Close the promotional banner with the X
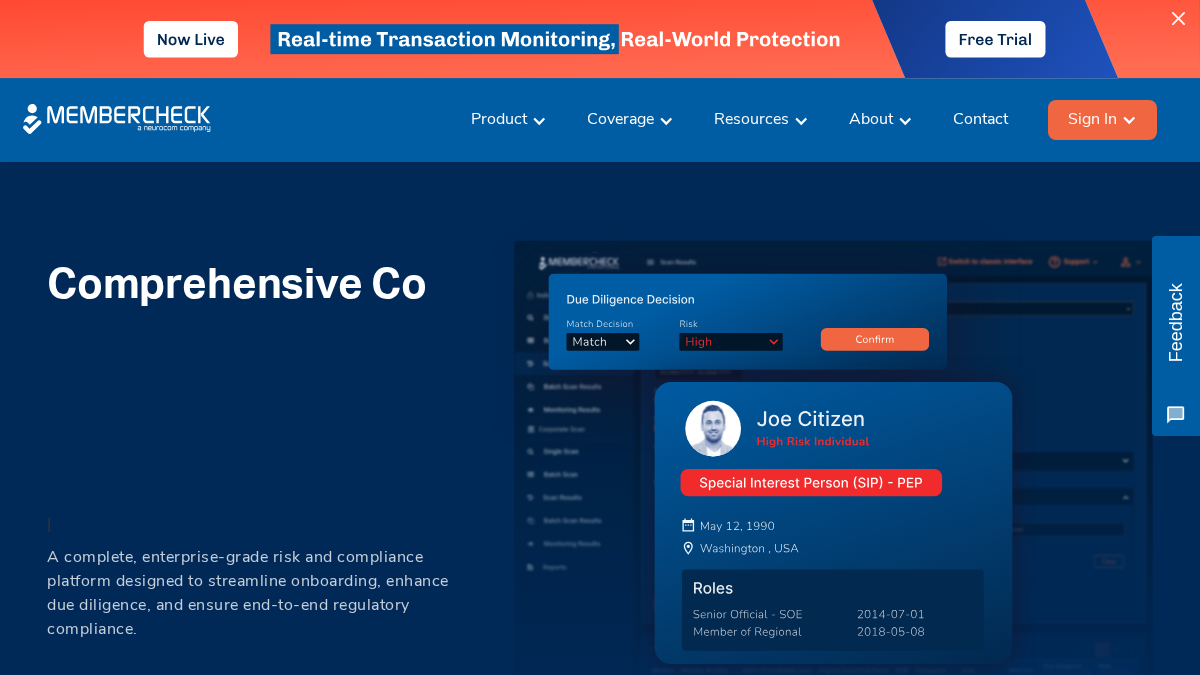Viewport: 1200px width, 675px height. (1178, 19)
